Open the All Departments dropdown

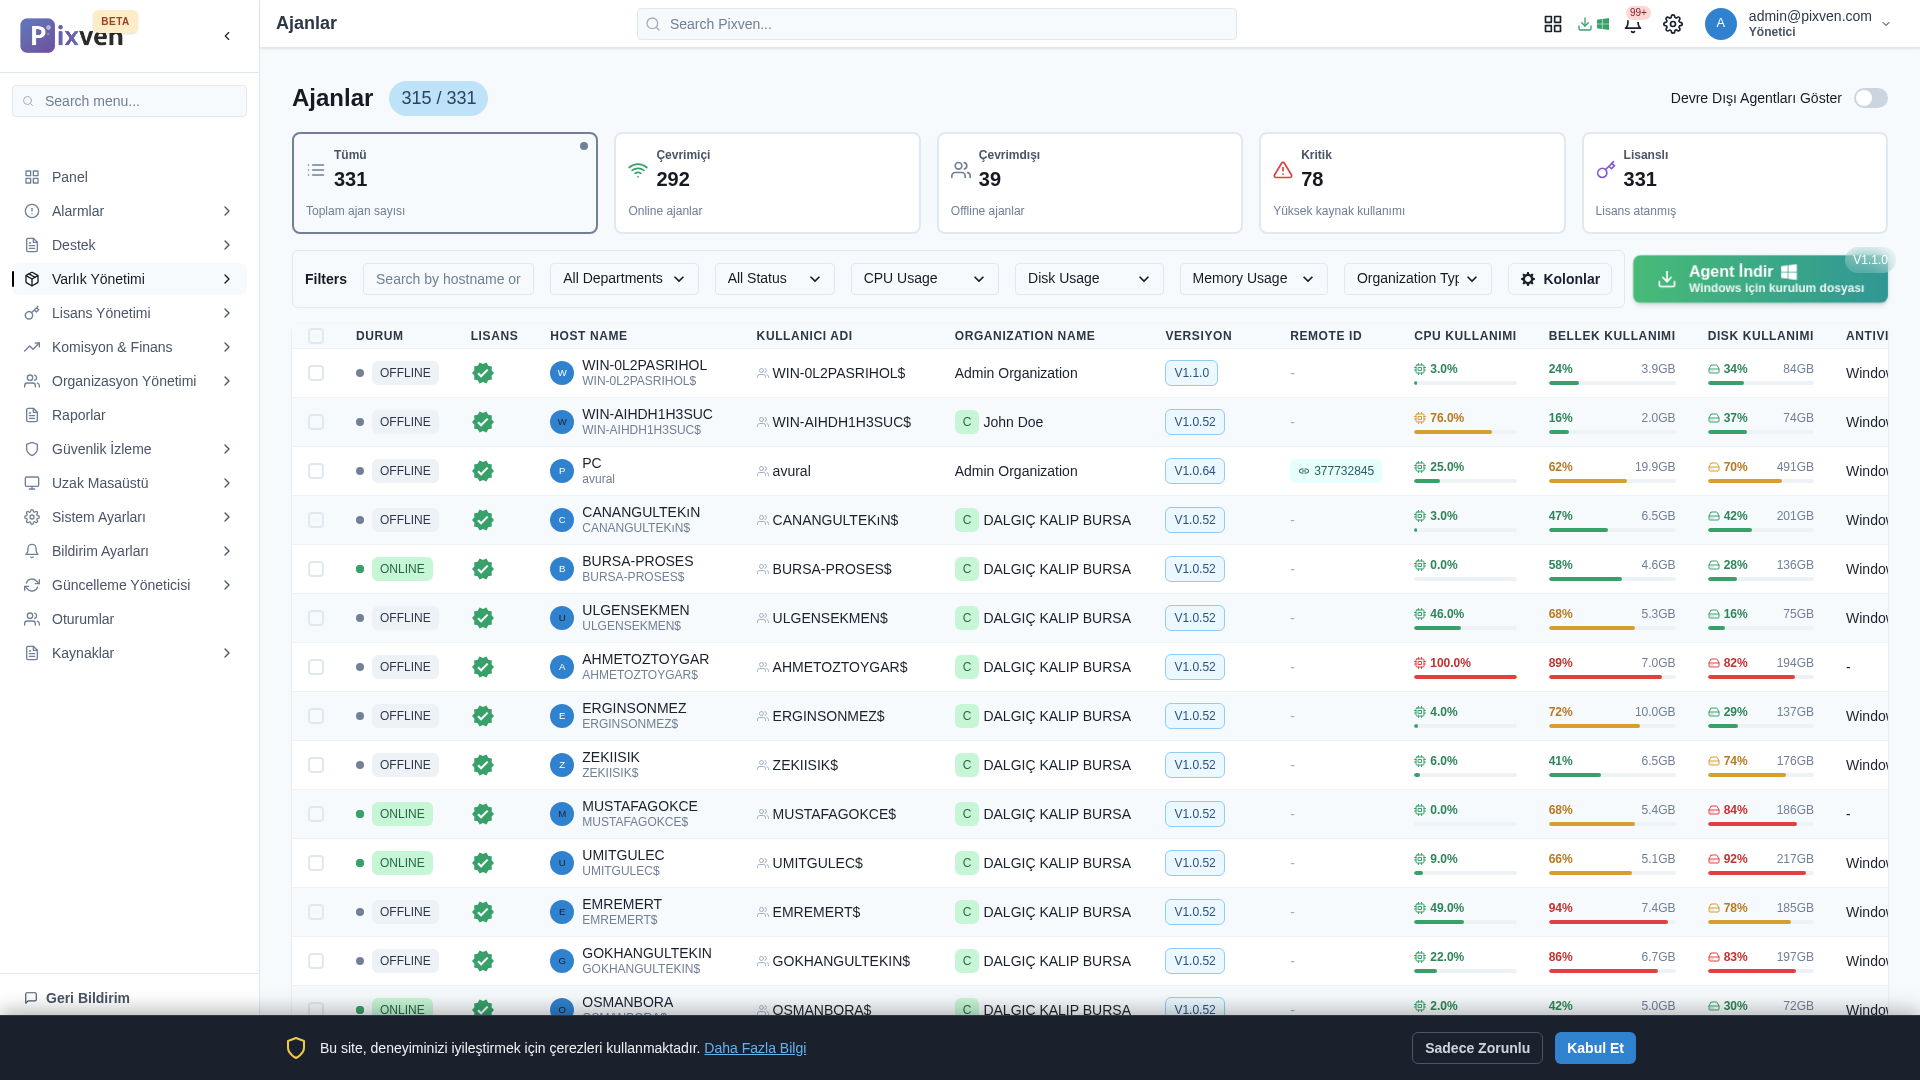624,279
